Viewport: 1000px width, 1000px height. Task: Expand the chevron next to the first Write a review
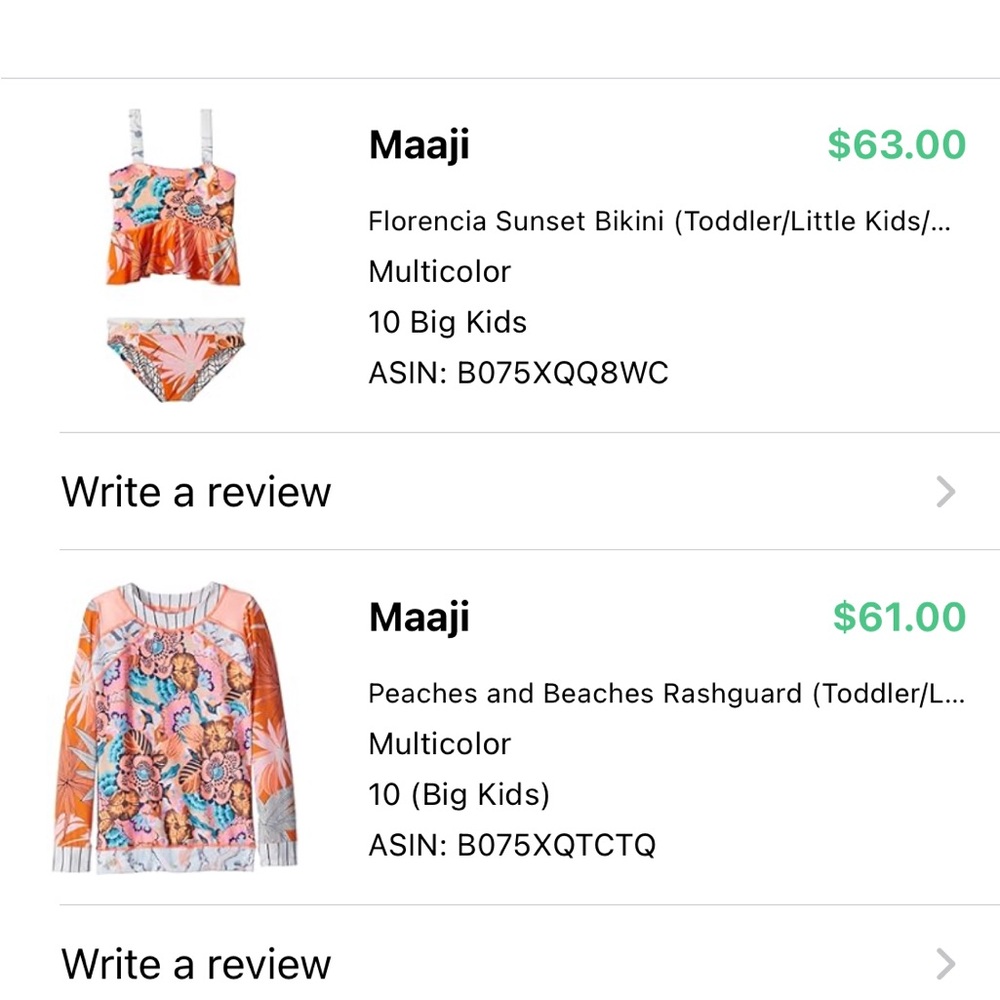tap(945, 491)
